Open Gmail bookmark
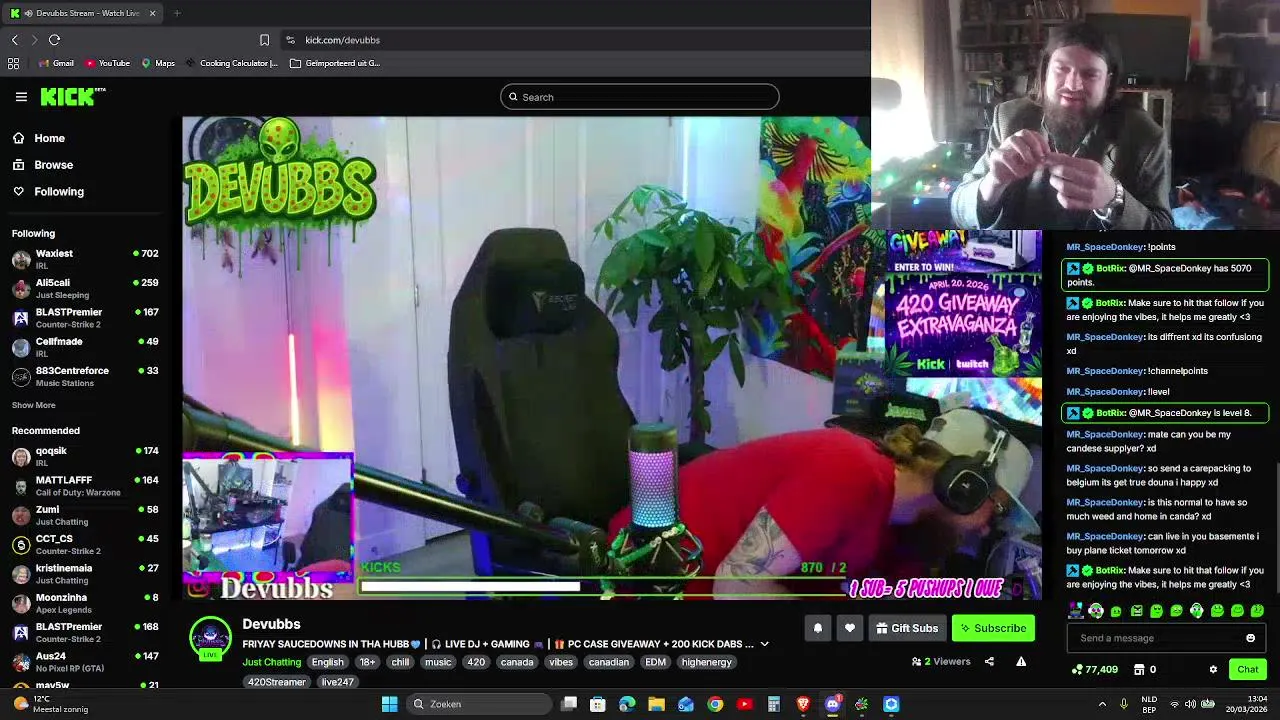This screenshot has height=720, width=1280. (x=56, y=63)
